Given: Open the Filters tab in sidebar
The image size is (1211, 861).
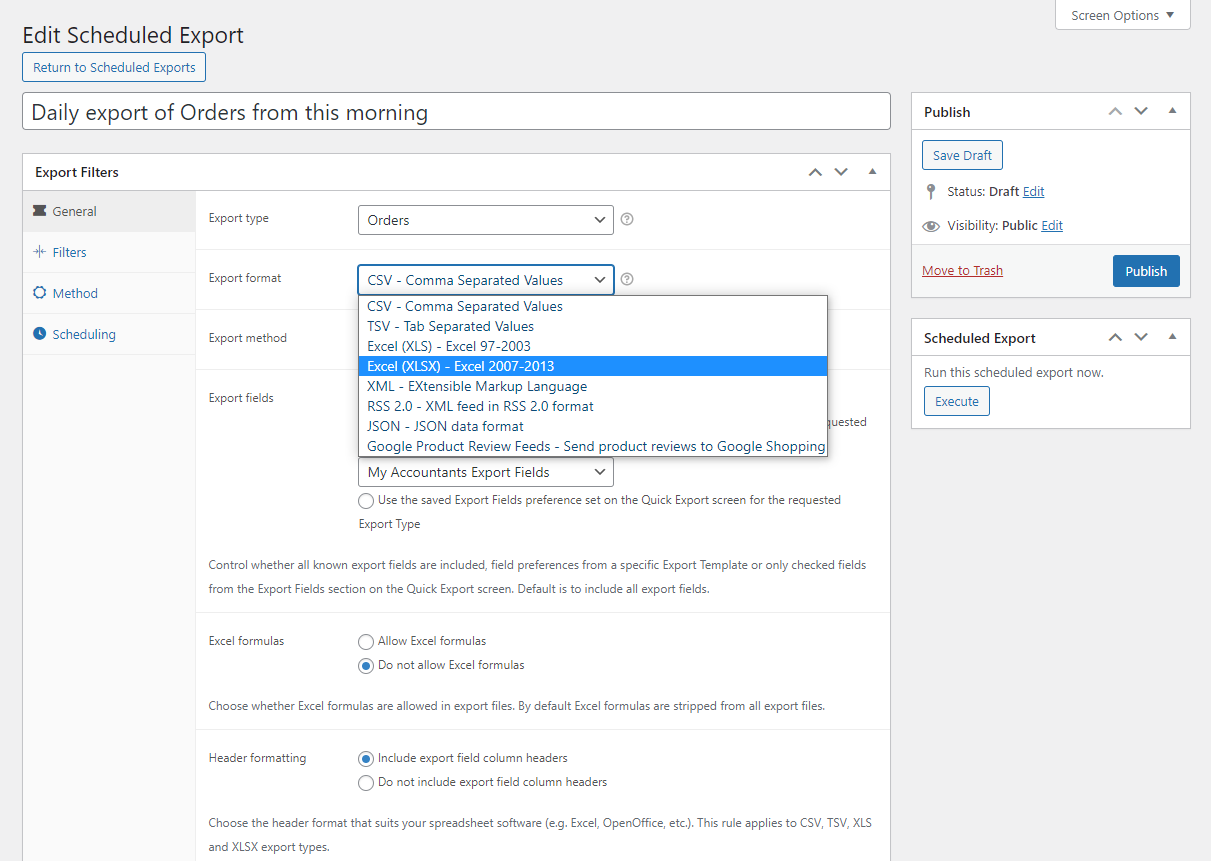Looking at the screenshot, I should [x=69, y=252].
